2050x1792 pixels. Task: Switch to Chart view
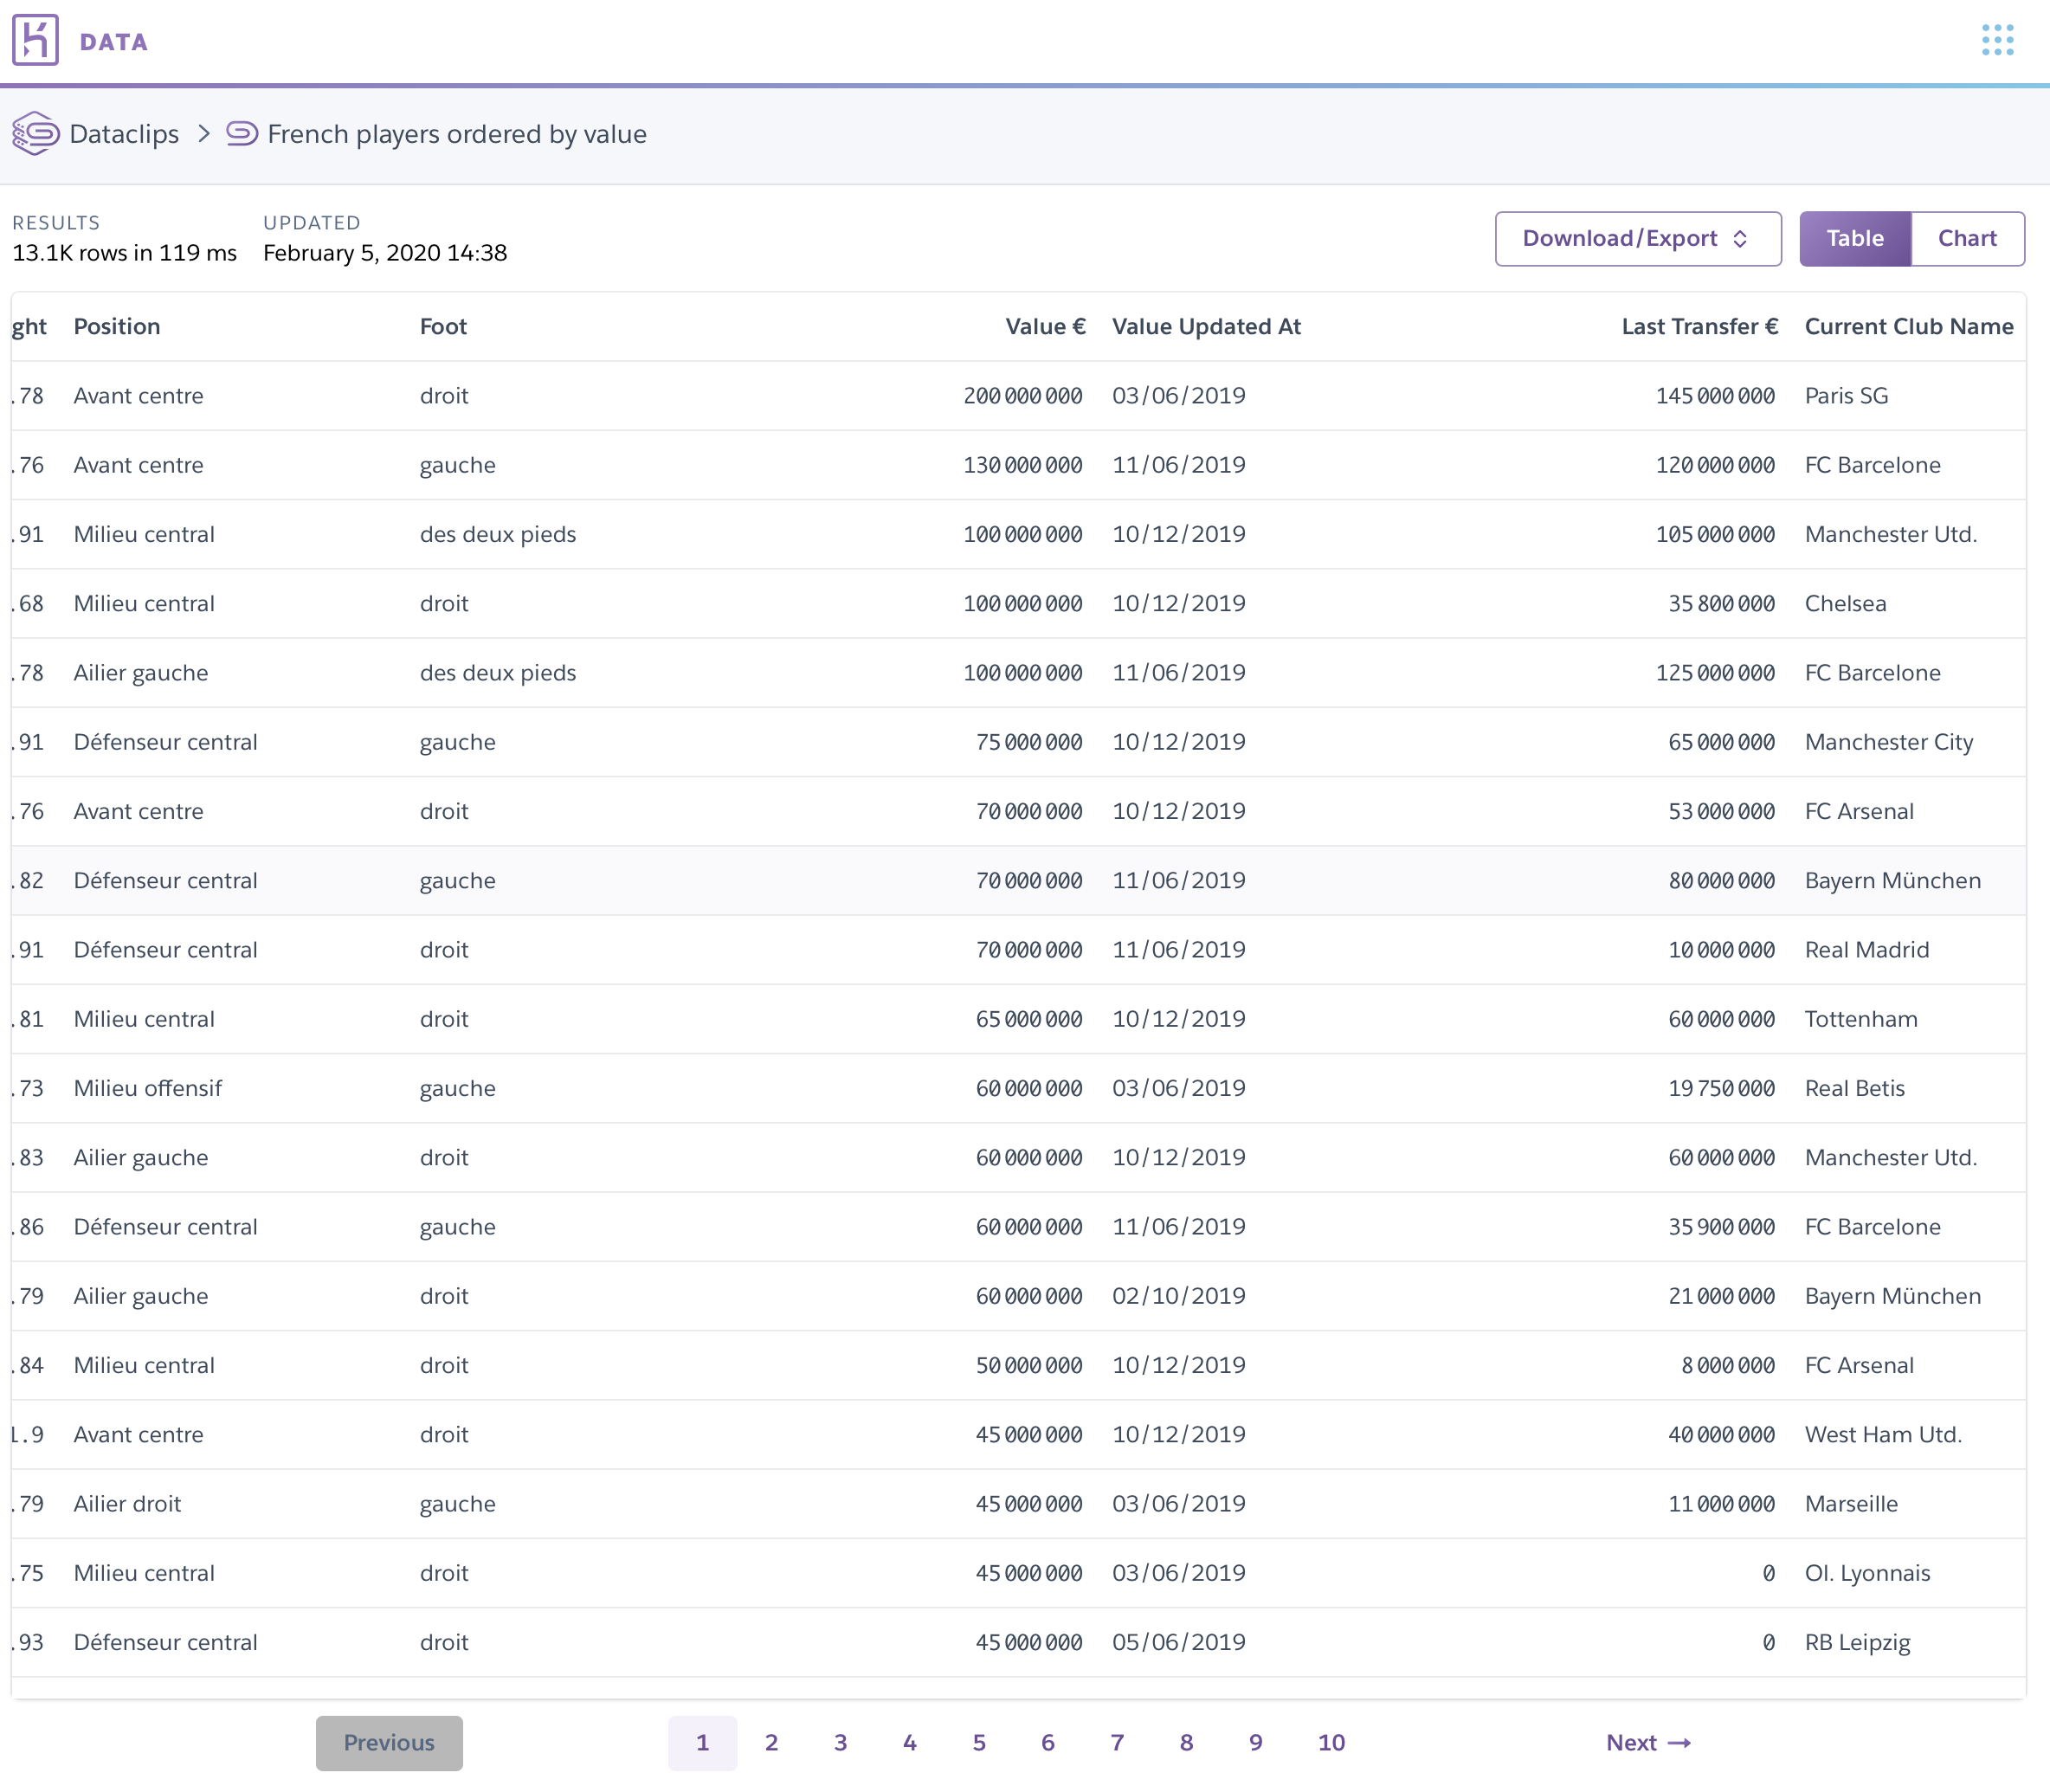[x=1966, y=238]
